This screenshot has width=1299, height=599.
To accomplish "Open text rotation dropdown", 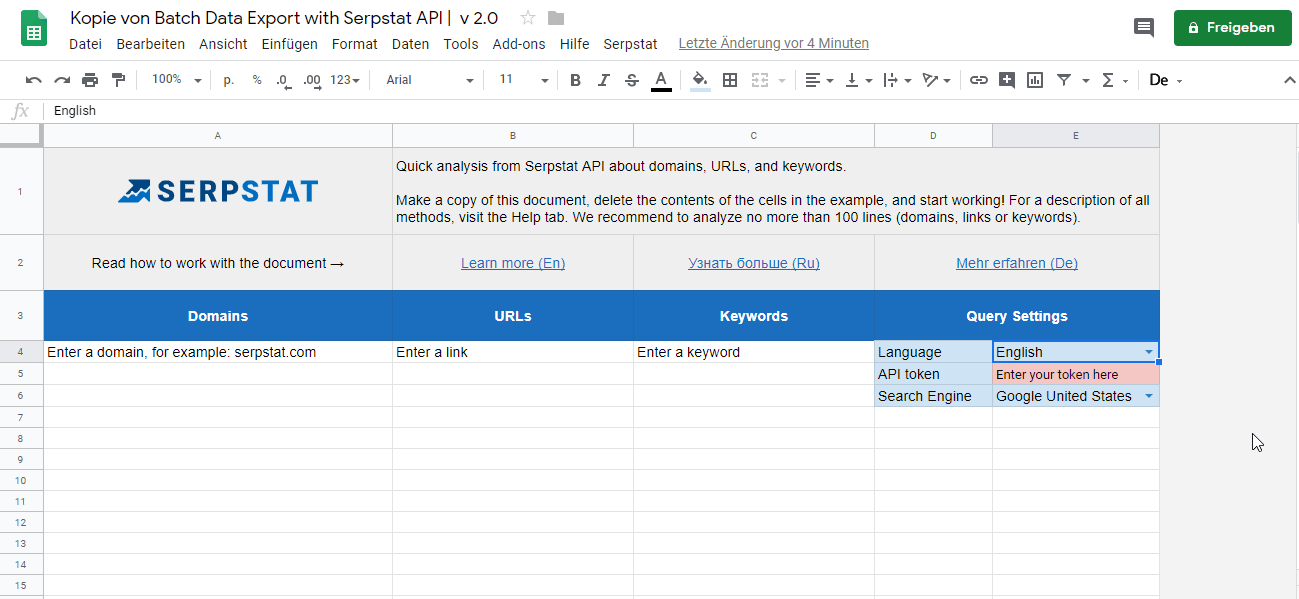I will pyautogui.click(x=936, y=80).
